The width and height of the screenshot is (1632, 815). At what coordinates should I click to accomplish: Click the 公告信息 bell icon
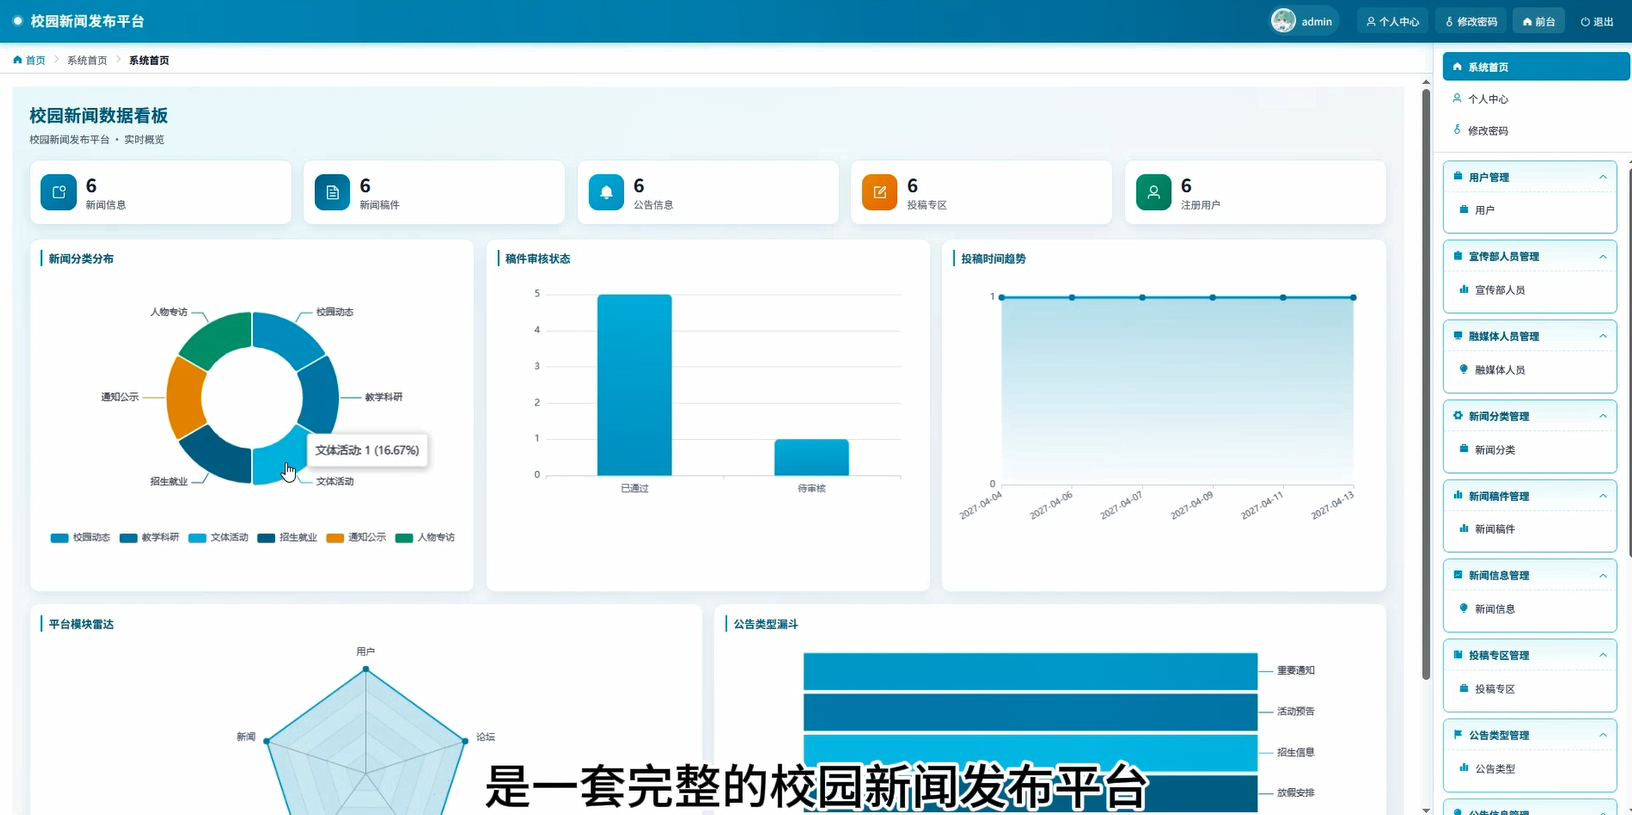click(606, 192)
